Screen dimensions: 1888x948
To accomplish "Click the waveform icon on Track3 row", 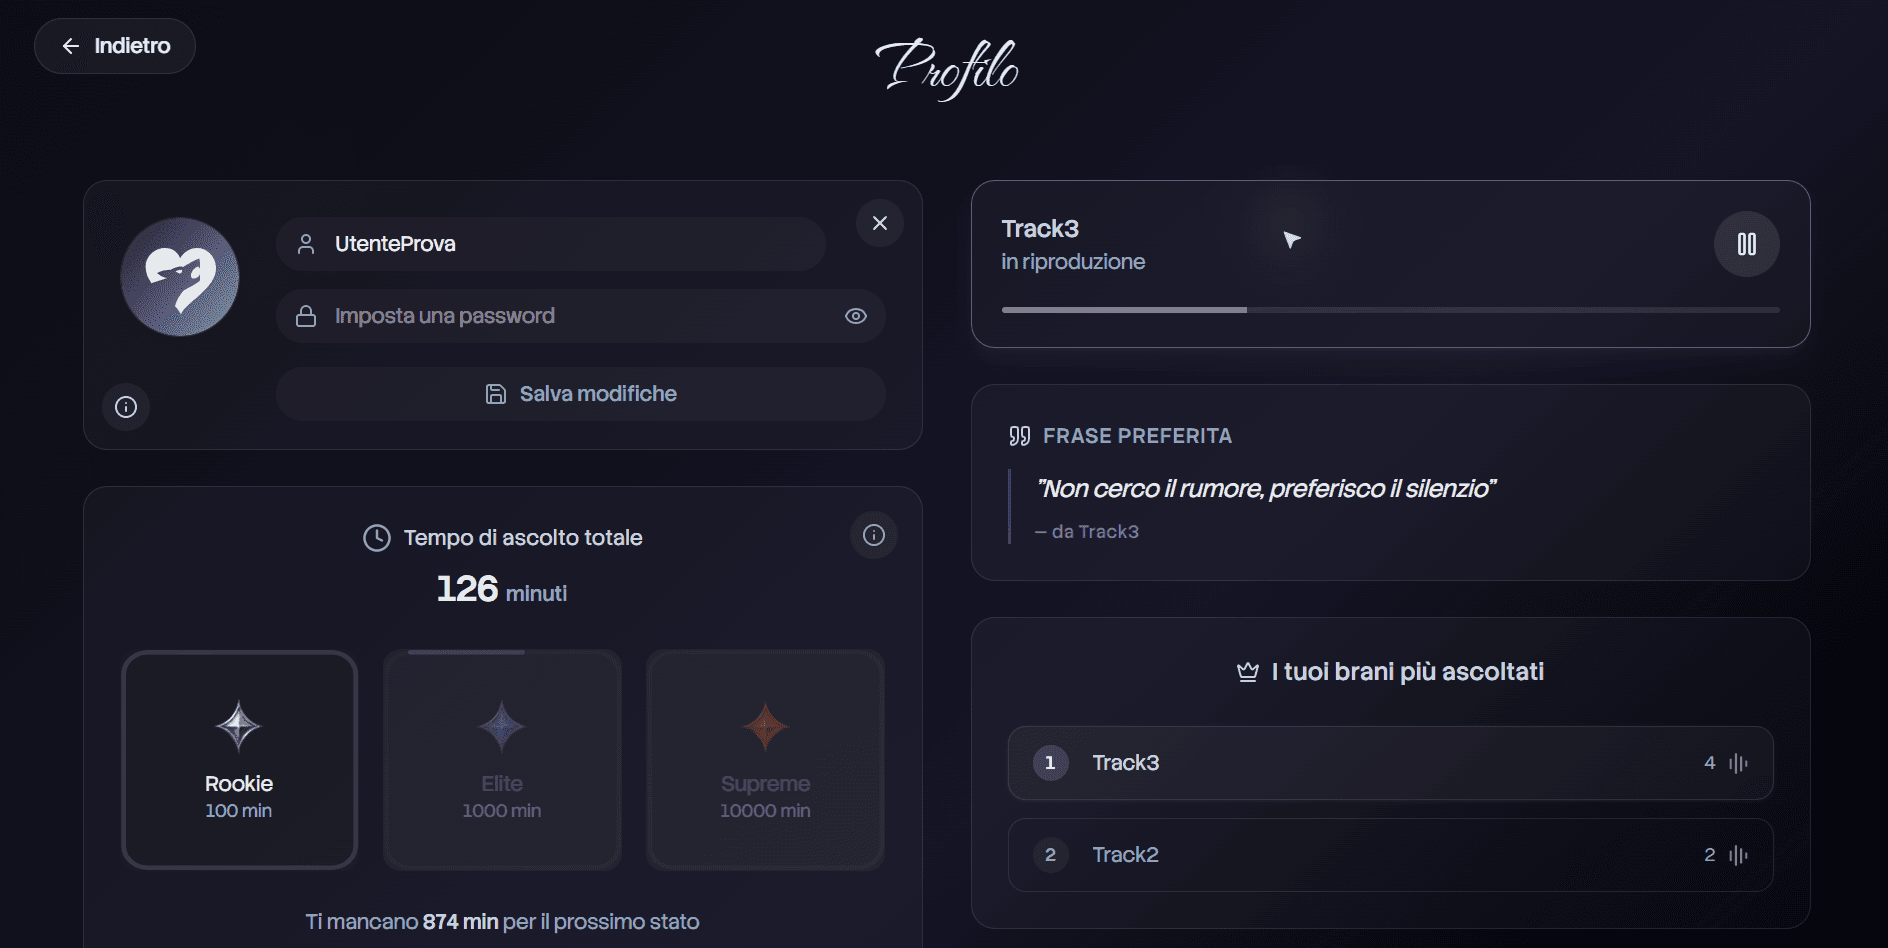I will click(x=1739, y=763).
